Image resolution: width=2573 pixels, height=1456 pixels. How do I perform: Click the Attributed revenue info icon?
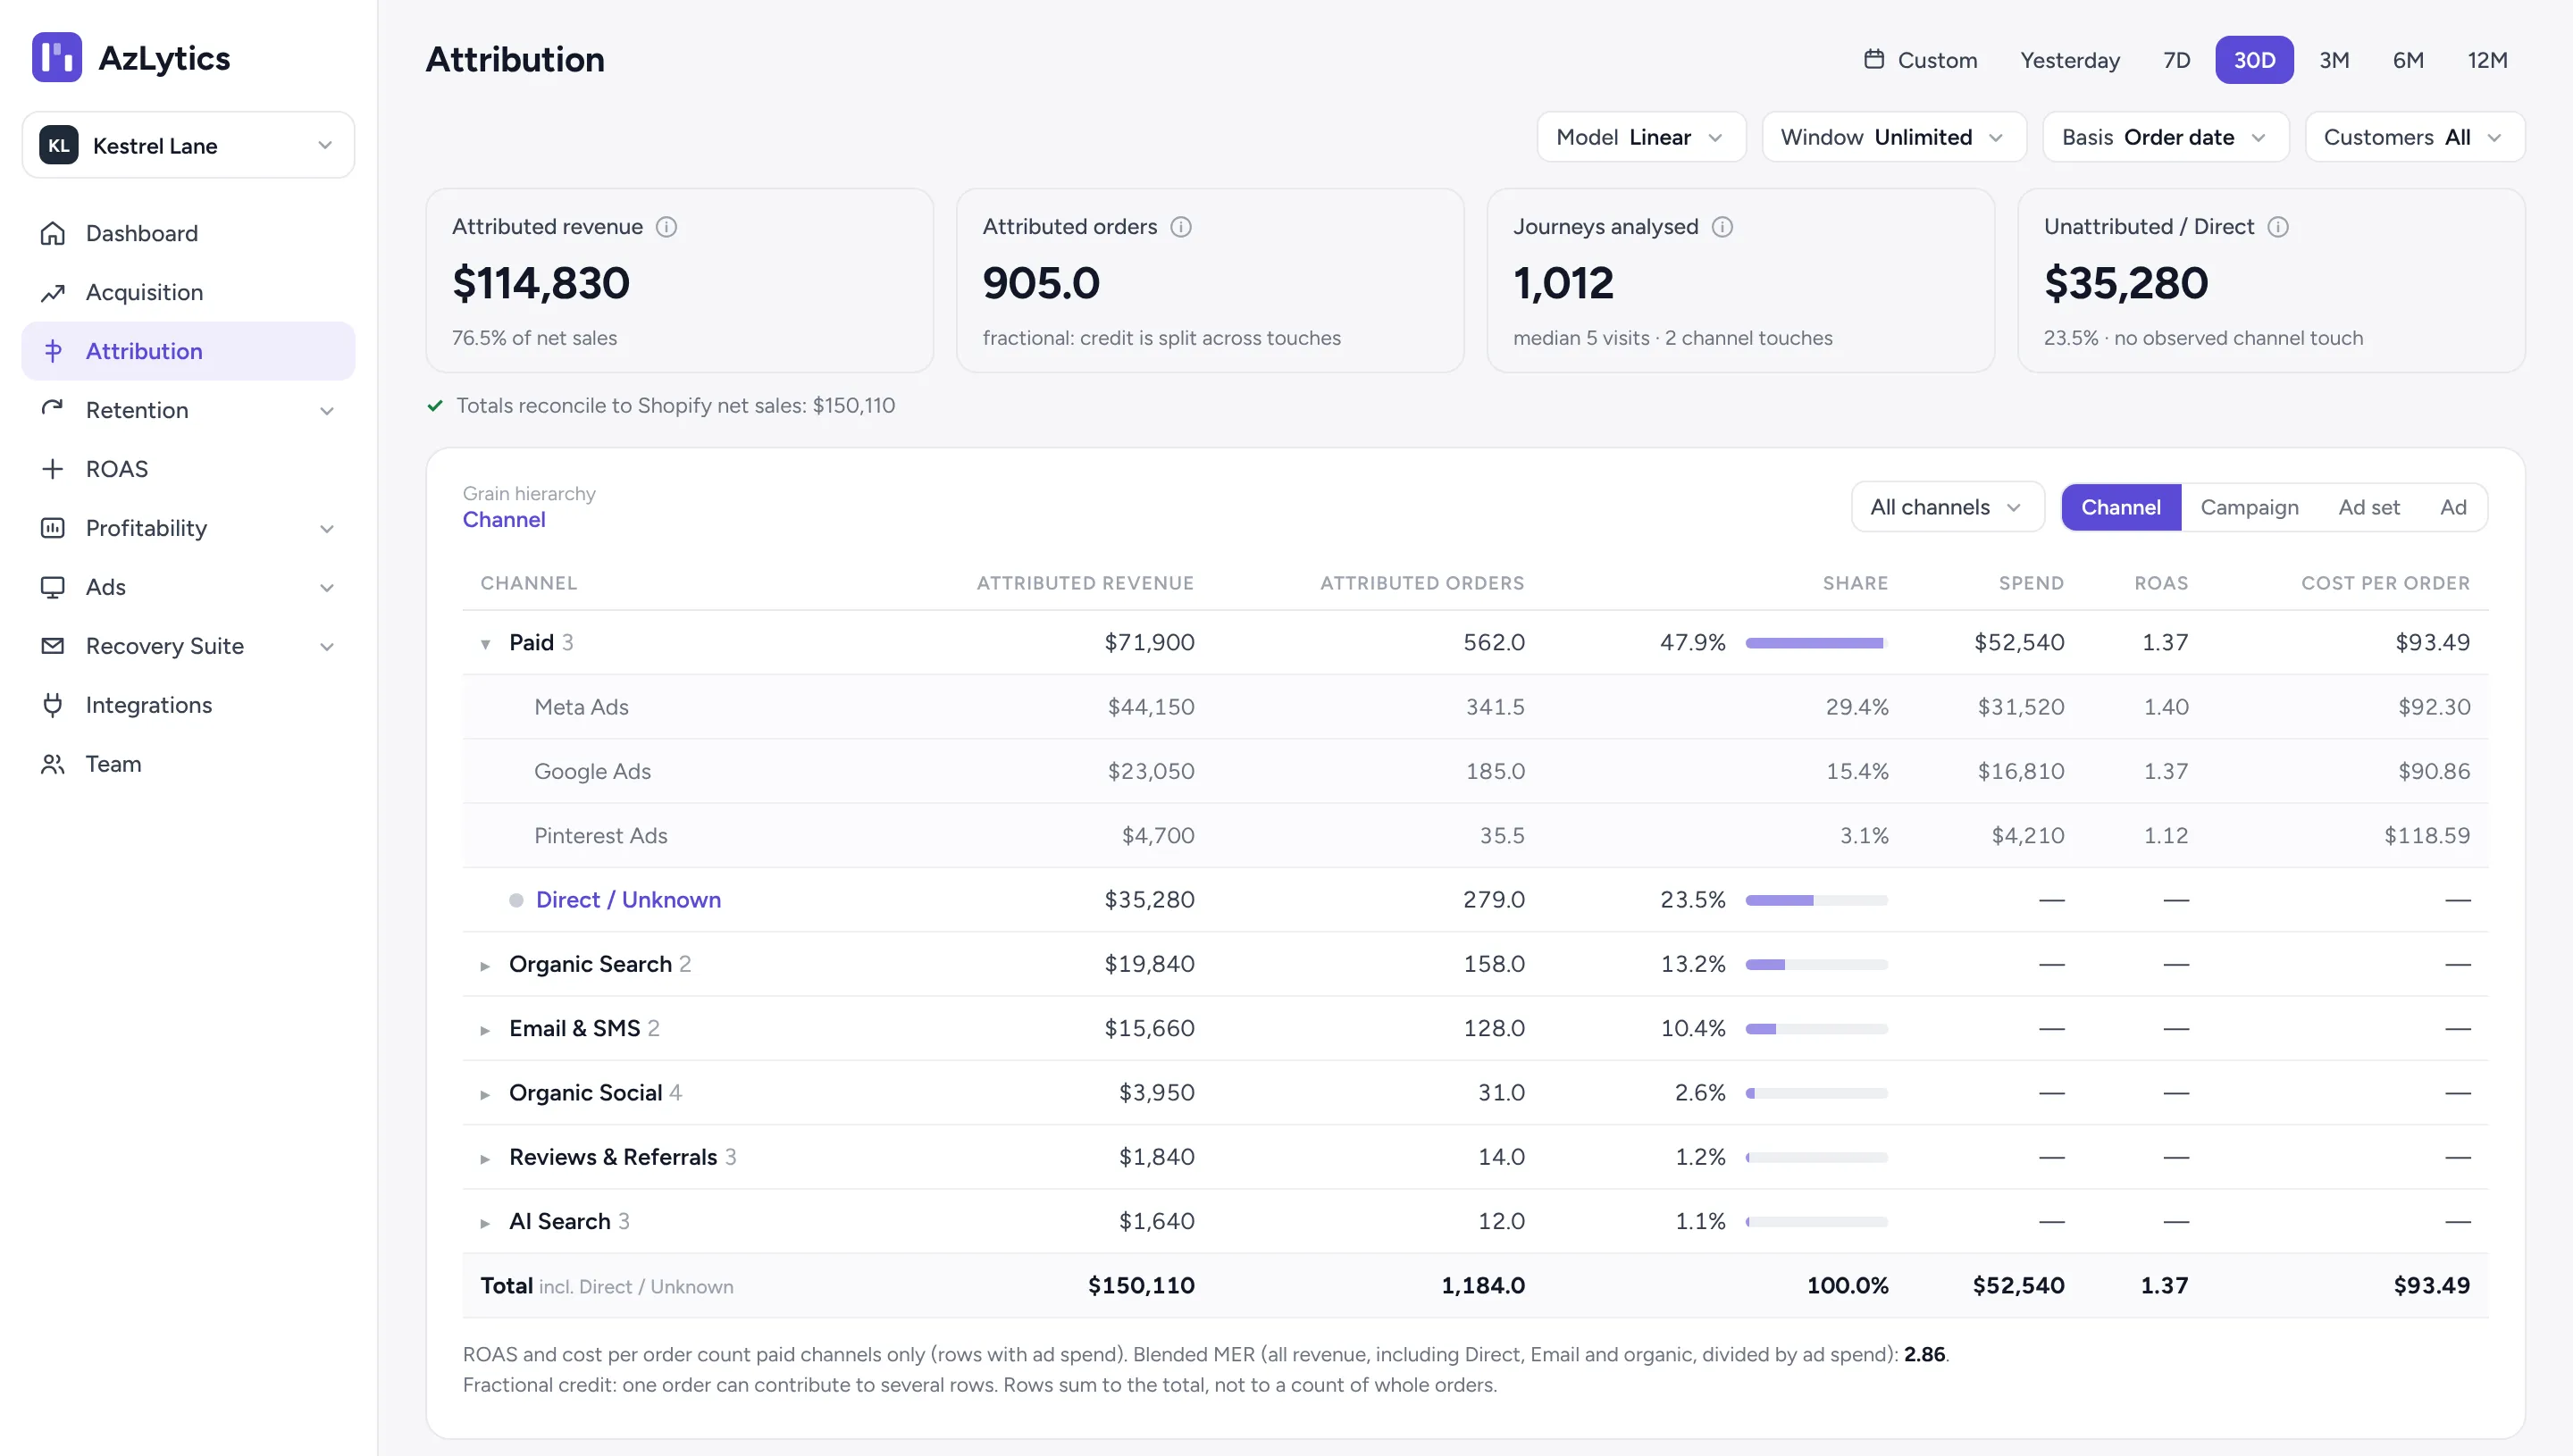666,227
